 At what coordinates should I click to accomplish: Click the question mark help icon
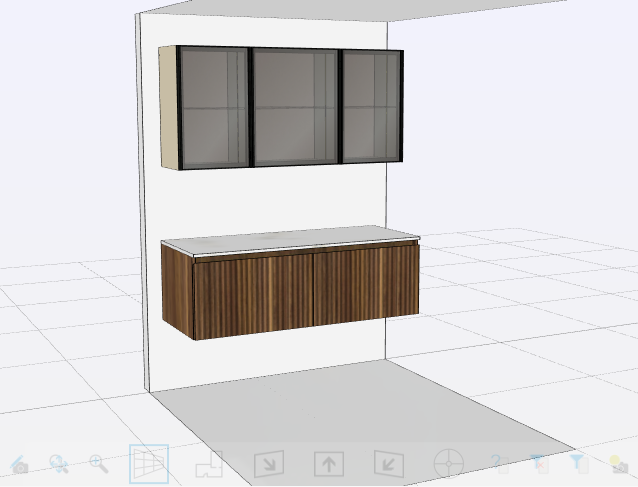click(497, 464)
